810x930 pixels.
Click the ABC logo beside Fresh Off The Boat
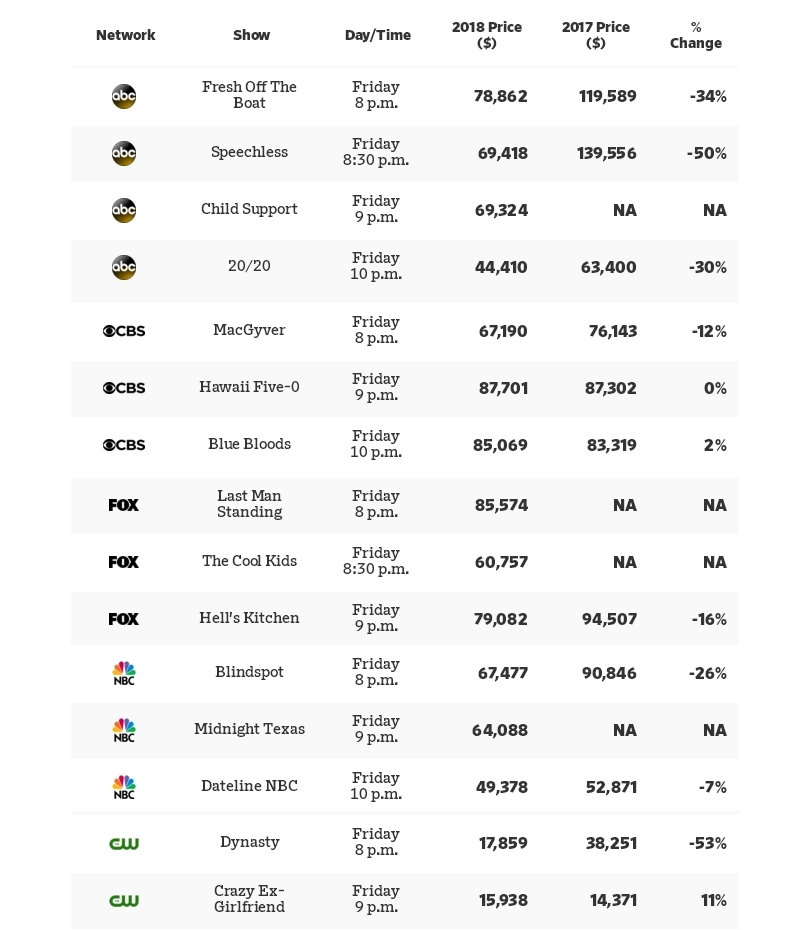coord(124,96)
